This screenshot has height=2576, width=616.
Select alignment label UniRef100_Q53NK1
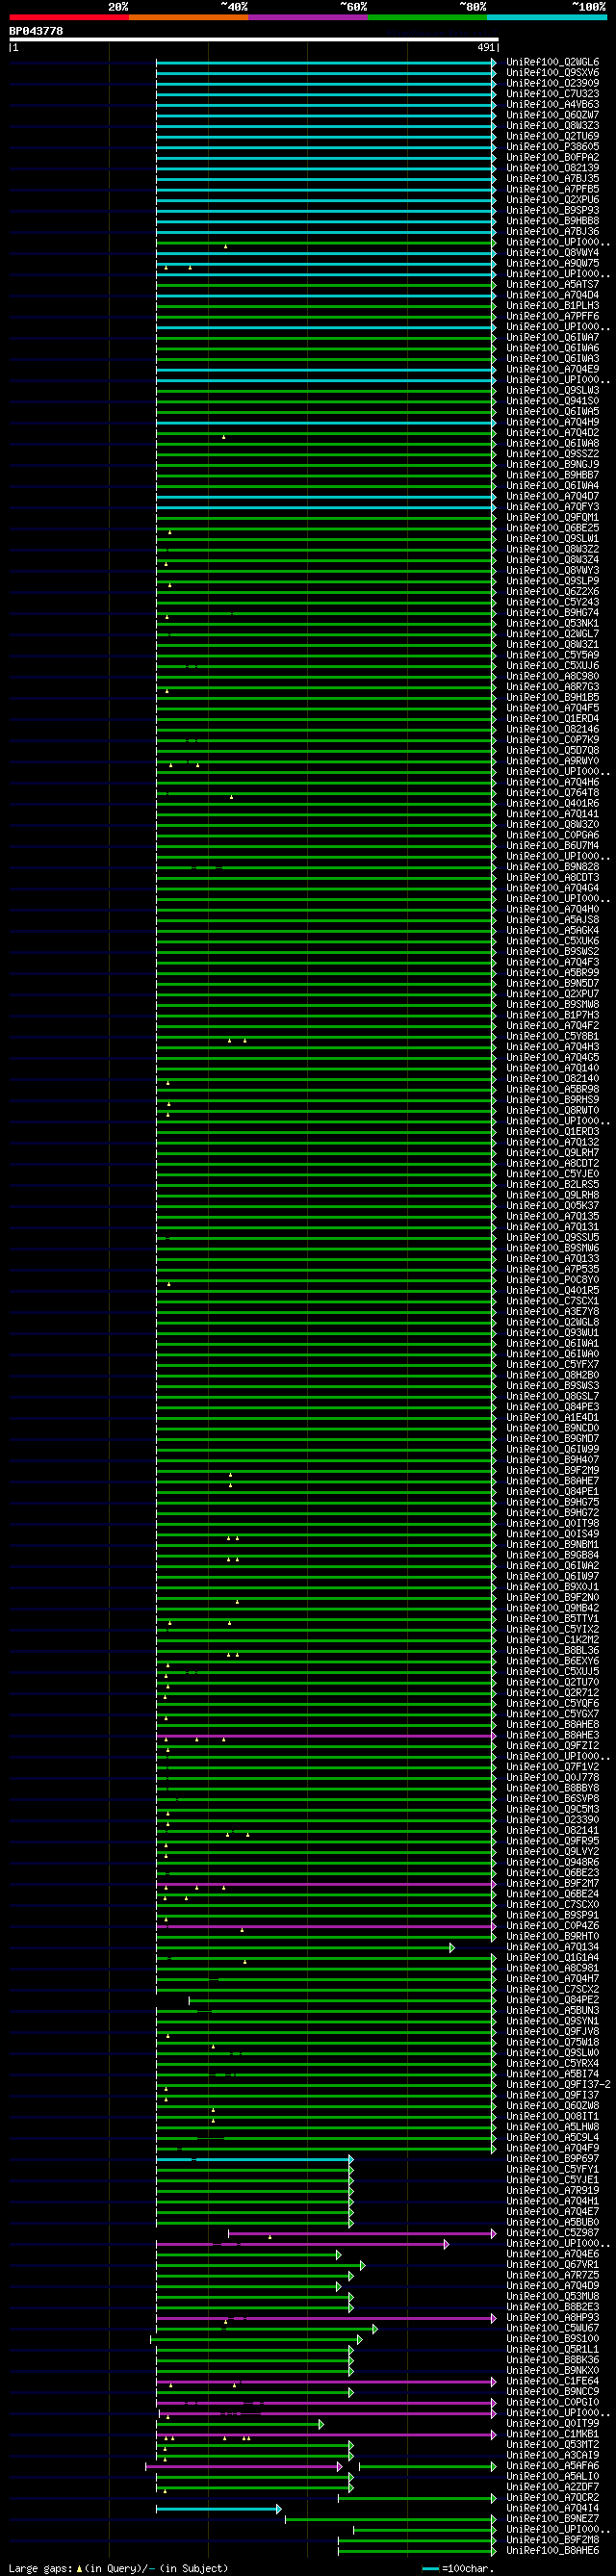point(553,623)
